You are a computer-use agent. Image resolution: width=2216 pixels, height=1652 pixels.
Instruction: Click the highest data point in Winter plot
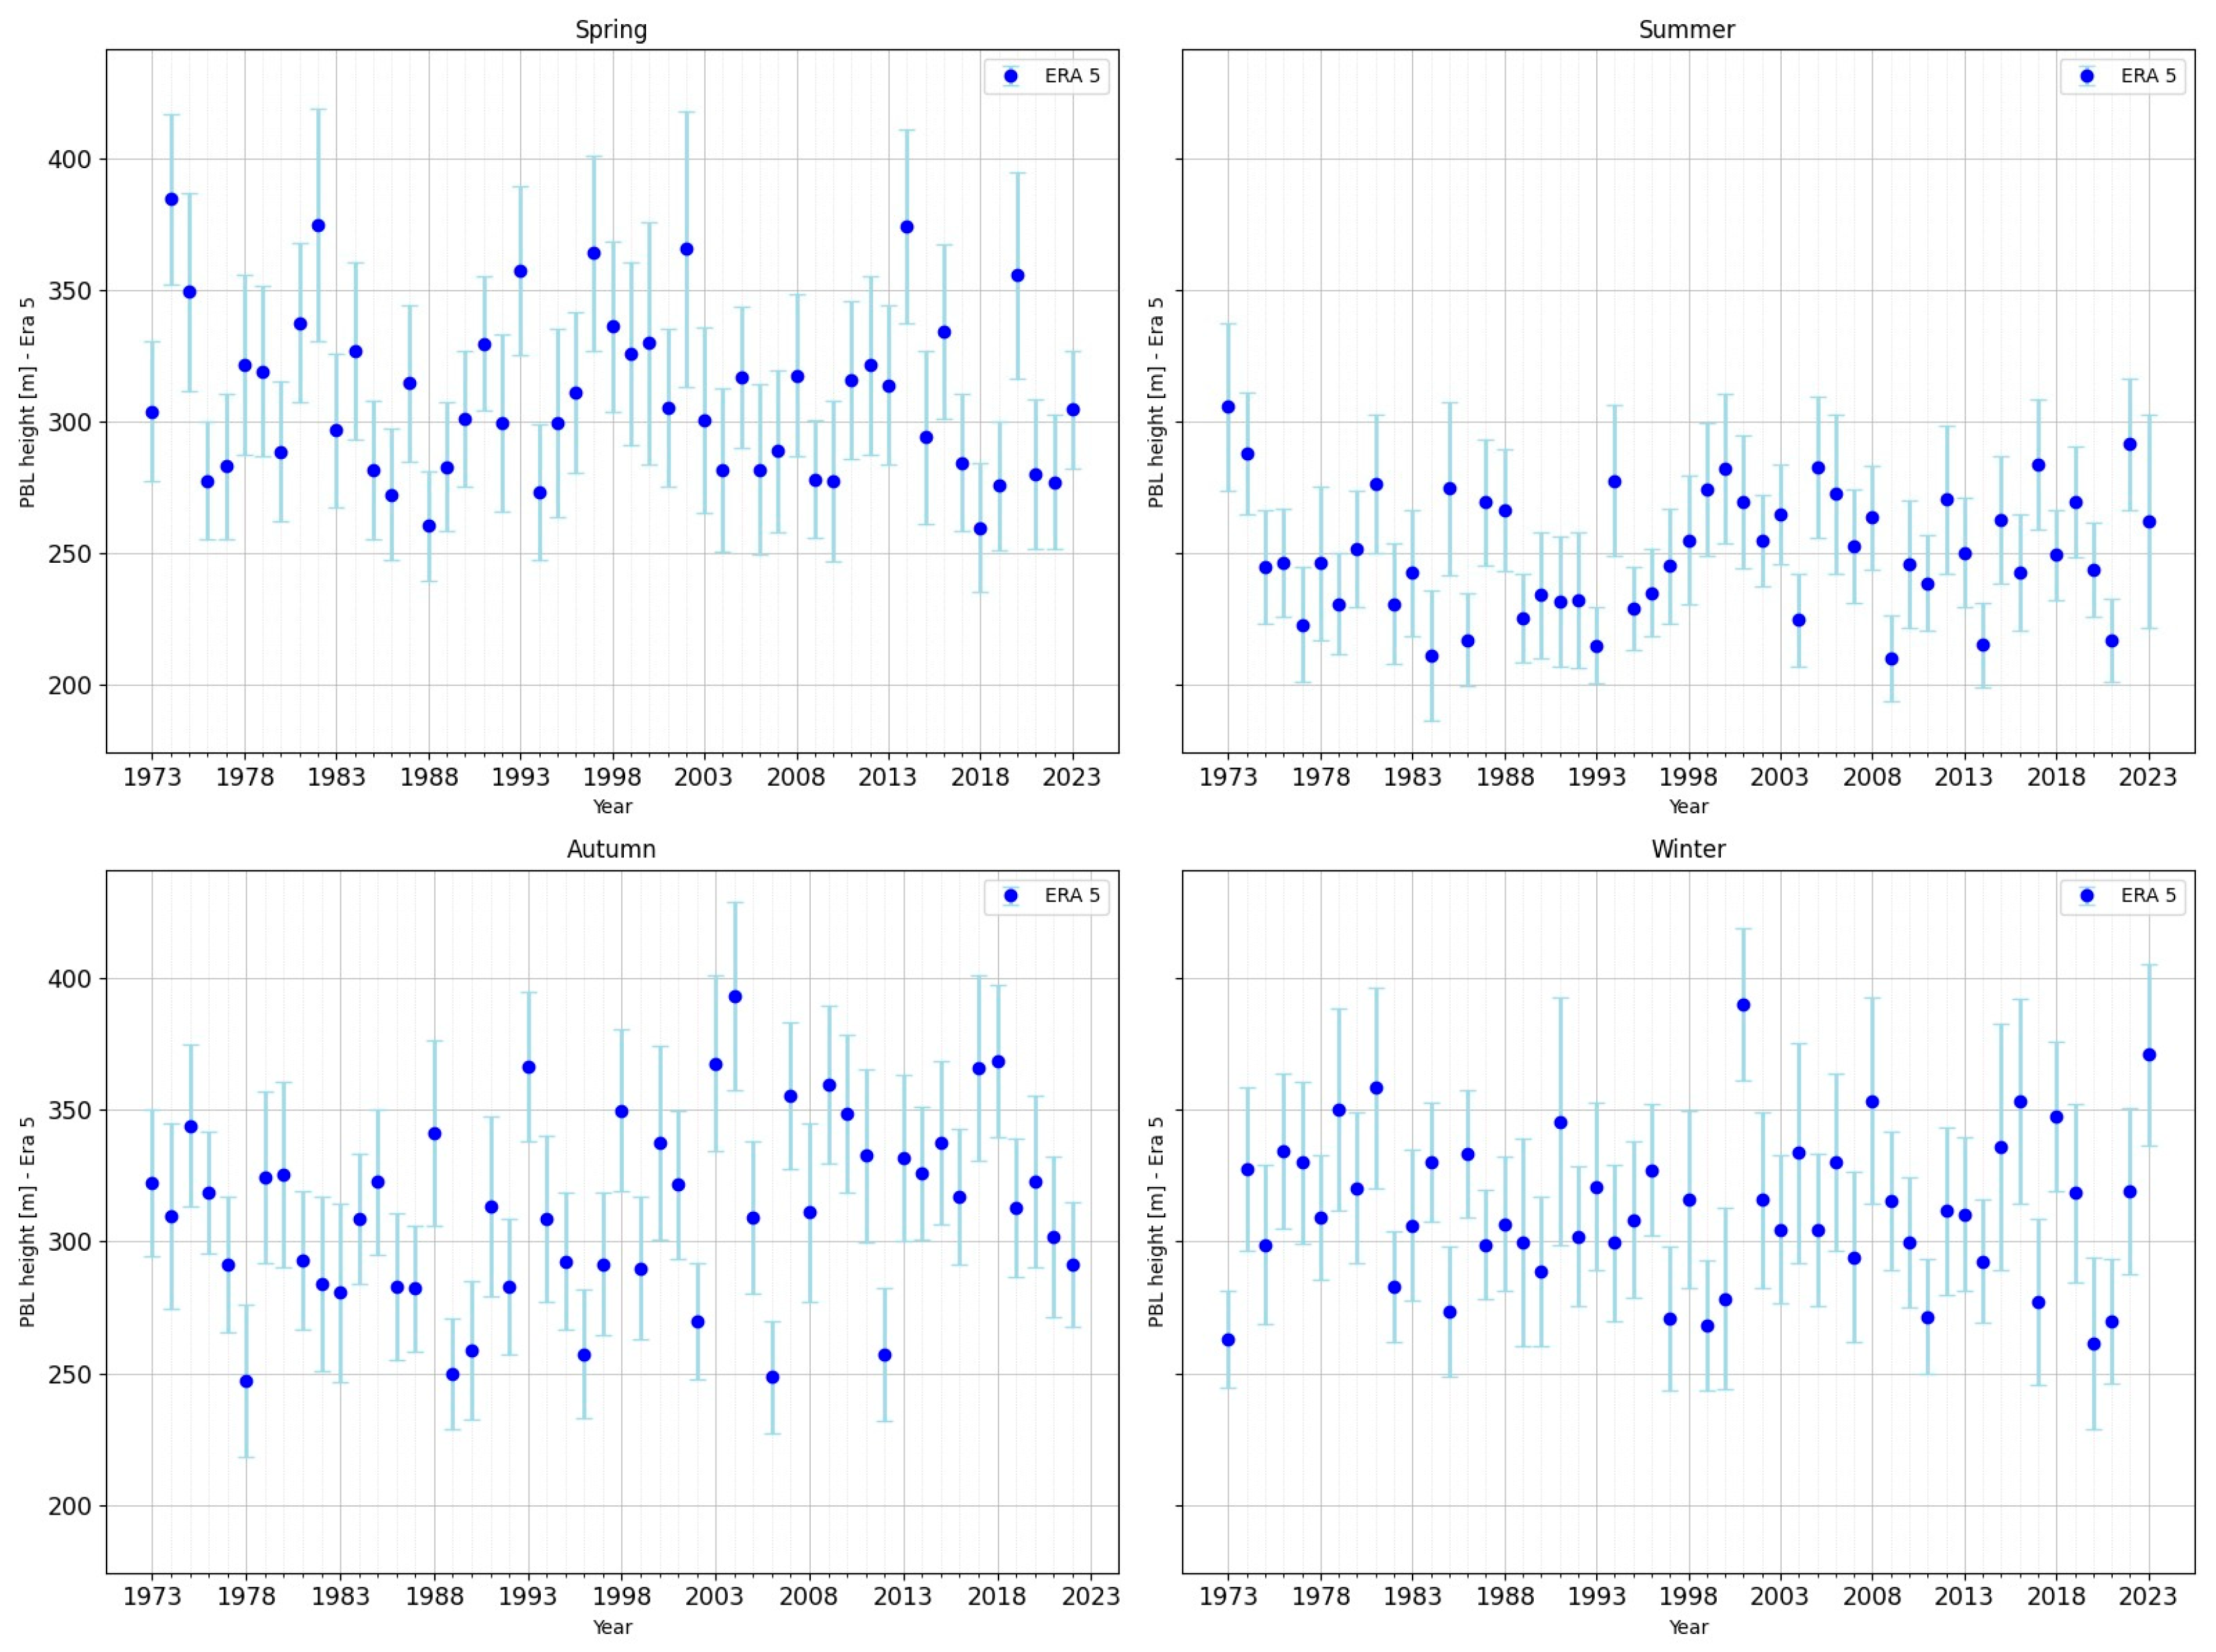click(x=1743, y=1005)
